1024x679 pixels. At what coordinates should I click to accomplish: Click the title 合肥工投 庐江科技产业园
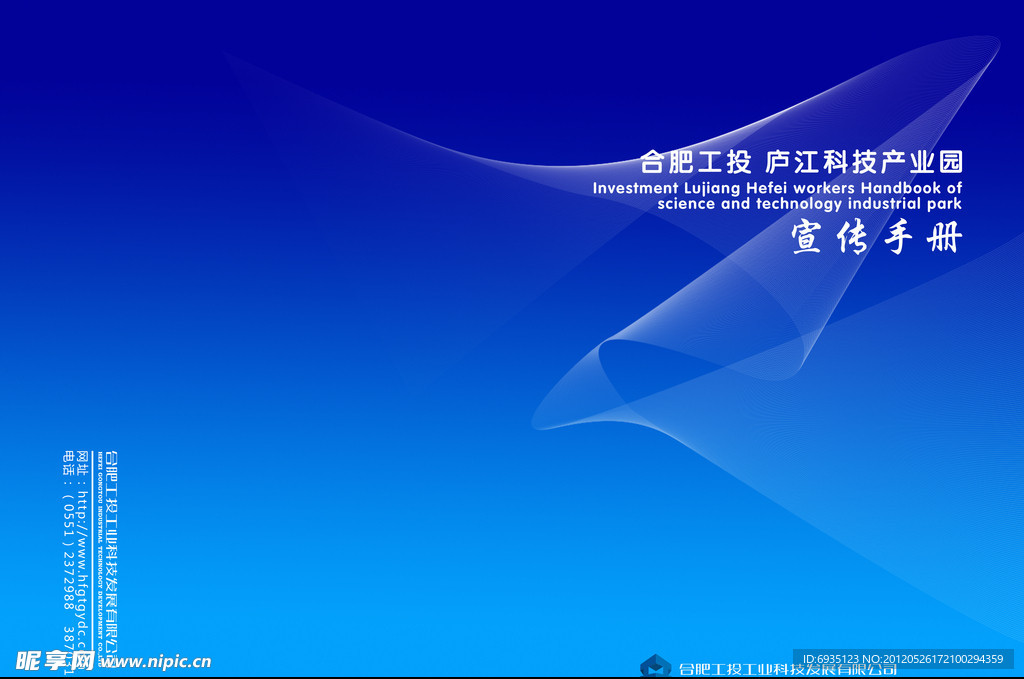[x=801, y=162]
